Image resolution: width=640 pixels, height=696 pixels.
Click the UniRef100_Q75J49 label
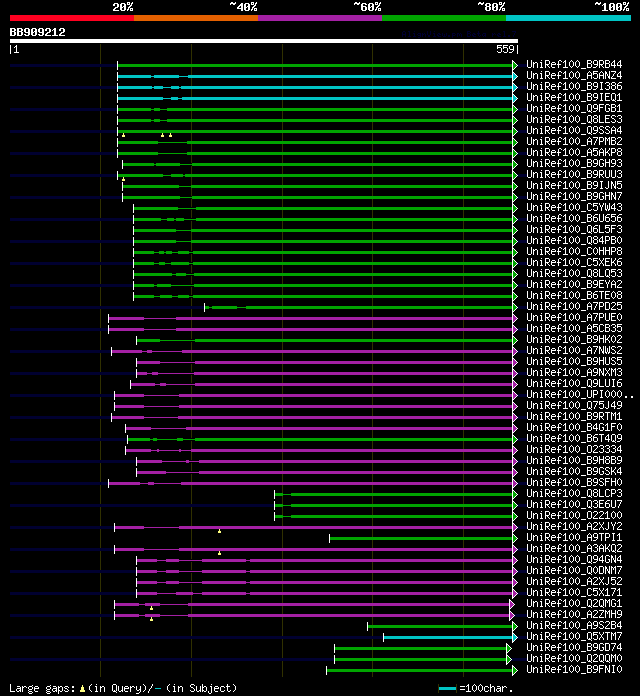point(574,405)
